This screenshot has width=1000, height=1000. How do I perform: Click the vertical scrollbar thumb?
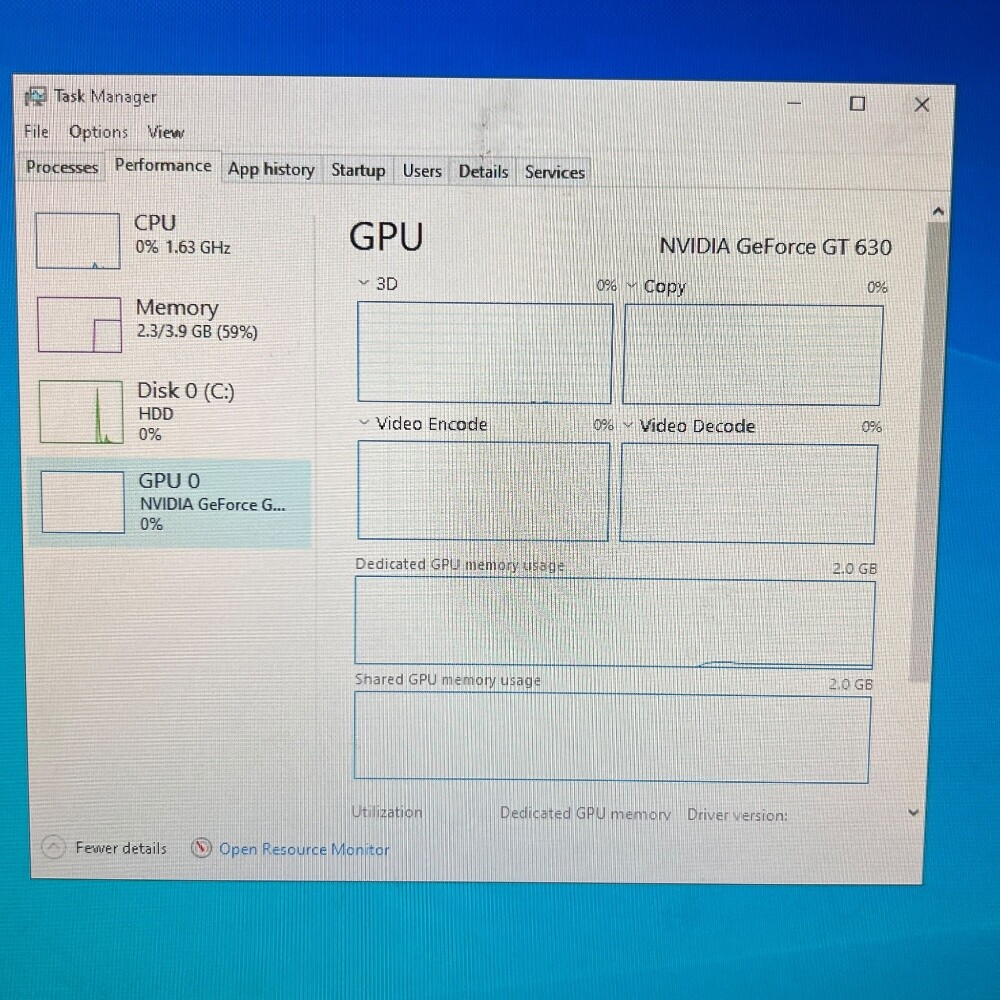929,450
